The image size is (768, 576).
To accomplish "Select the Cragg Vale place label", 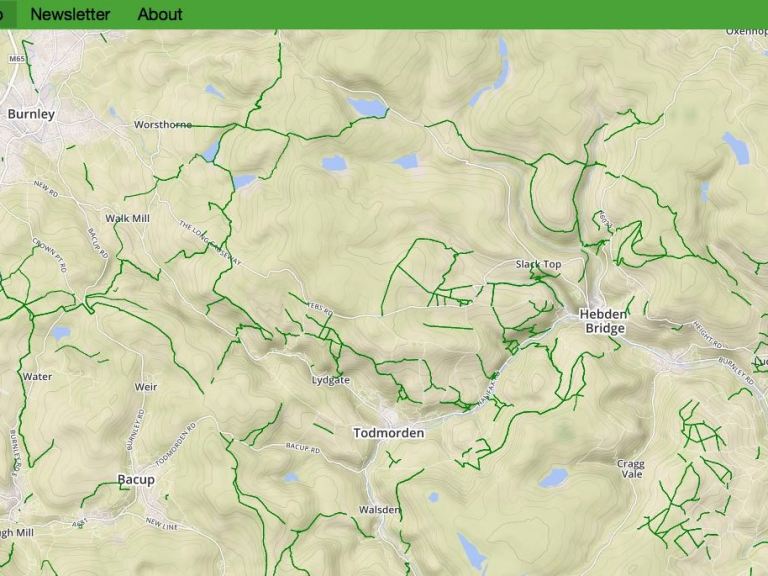I will pos(631,469).
